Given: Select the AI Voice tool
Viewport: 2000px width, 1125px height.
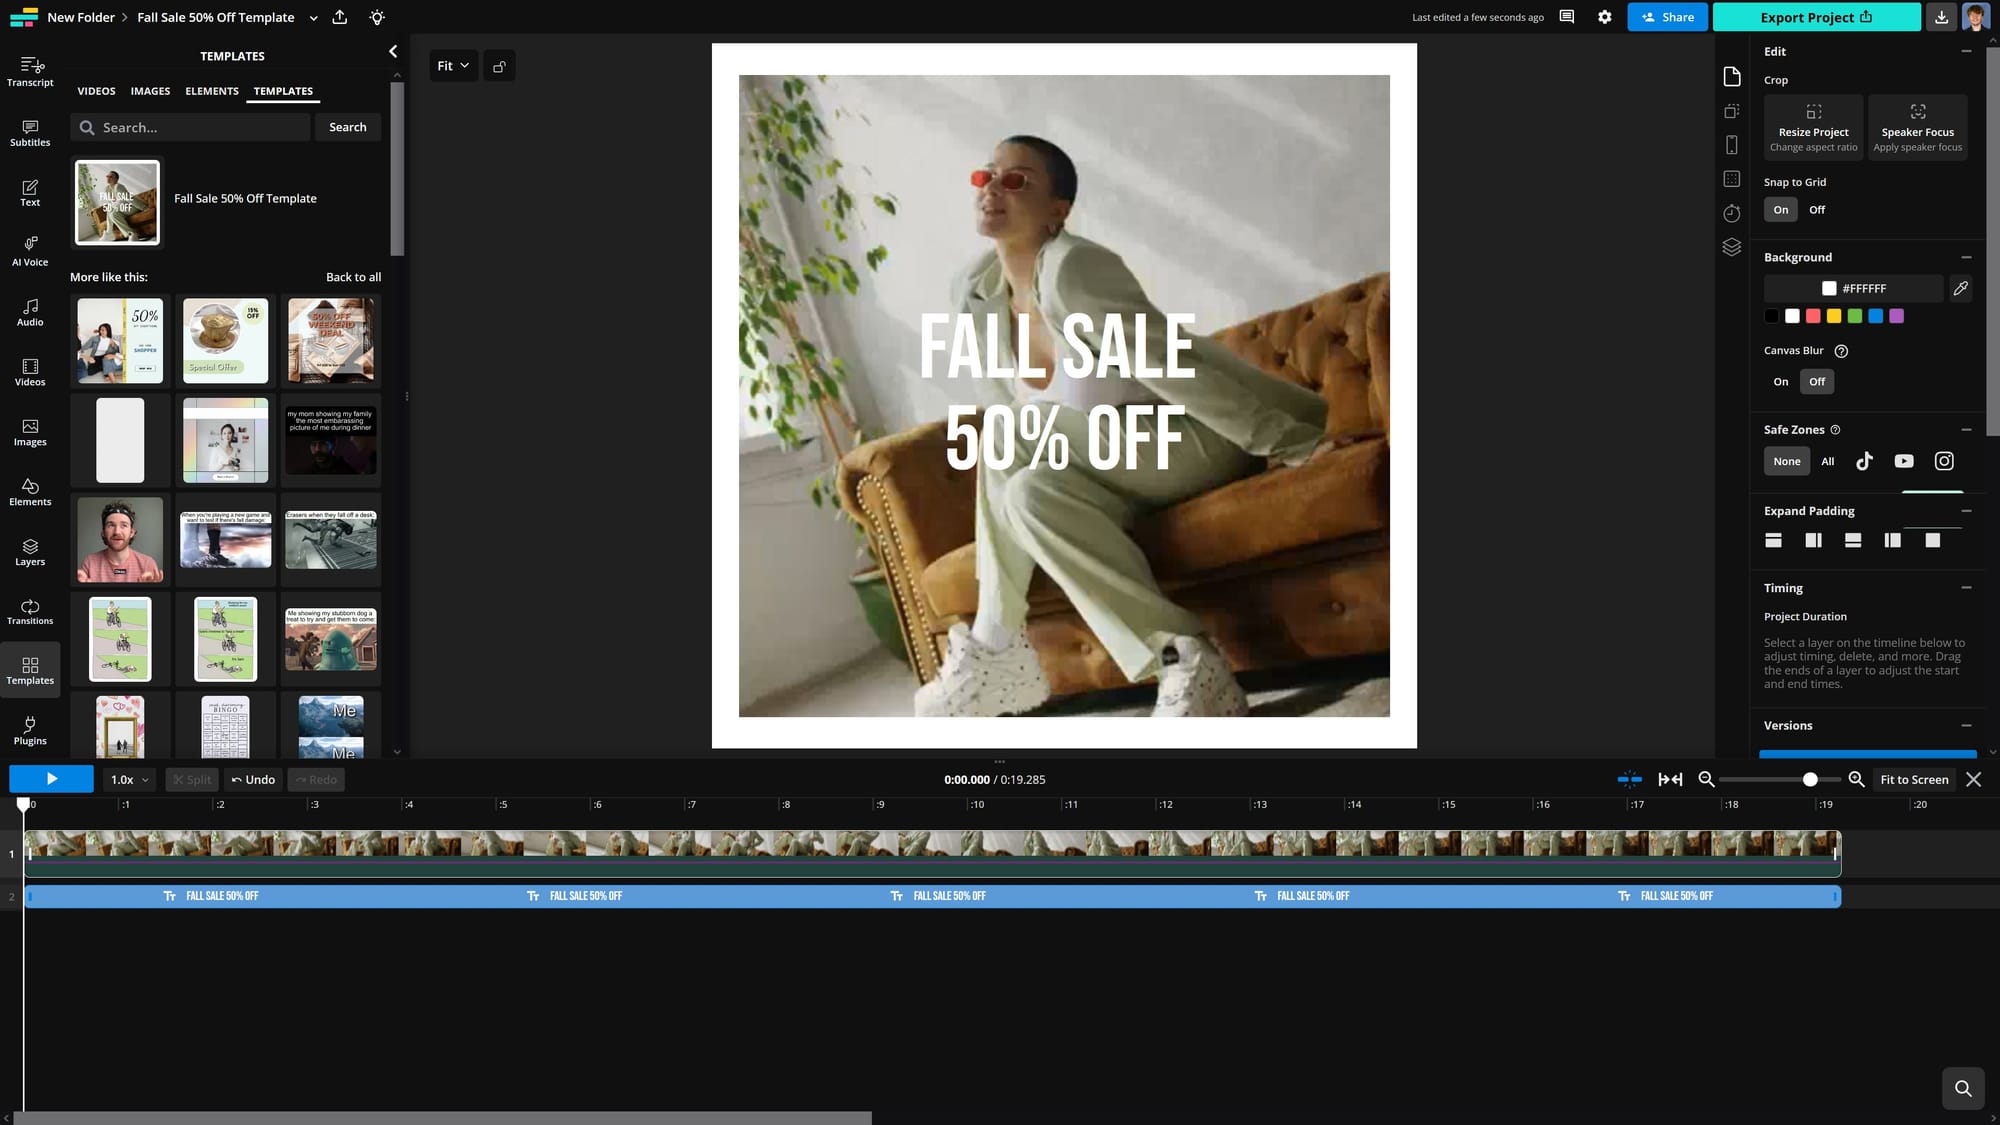Looking at the screenshot, I should 30,250.
